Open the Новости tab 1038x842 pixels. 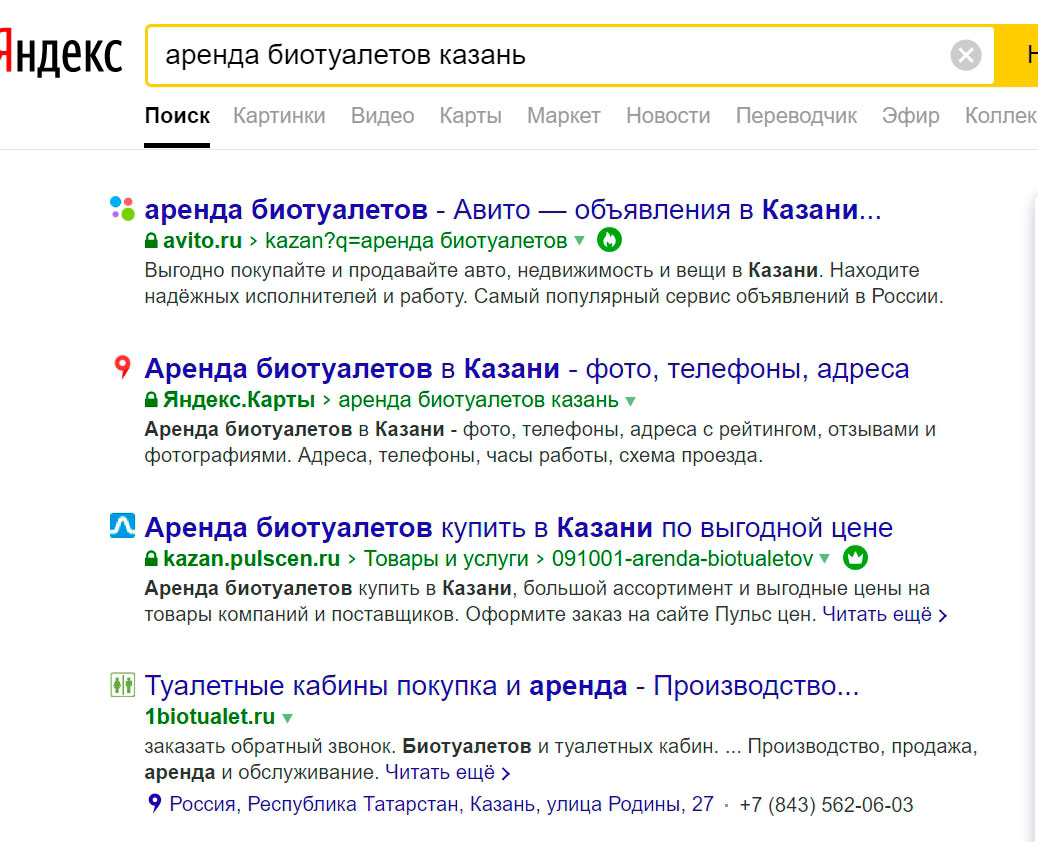tap(668, 116)
